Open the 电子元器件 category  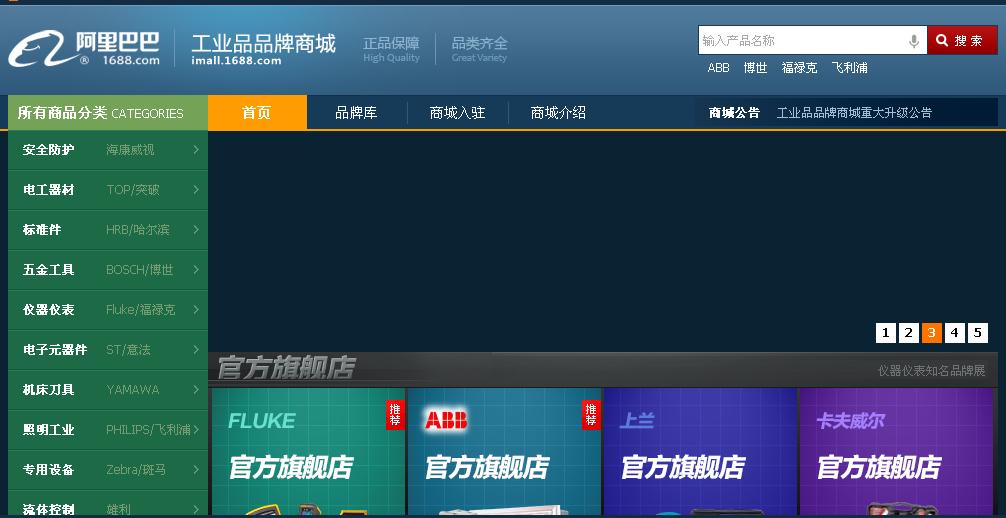(55, 350)
